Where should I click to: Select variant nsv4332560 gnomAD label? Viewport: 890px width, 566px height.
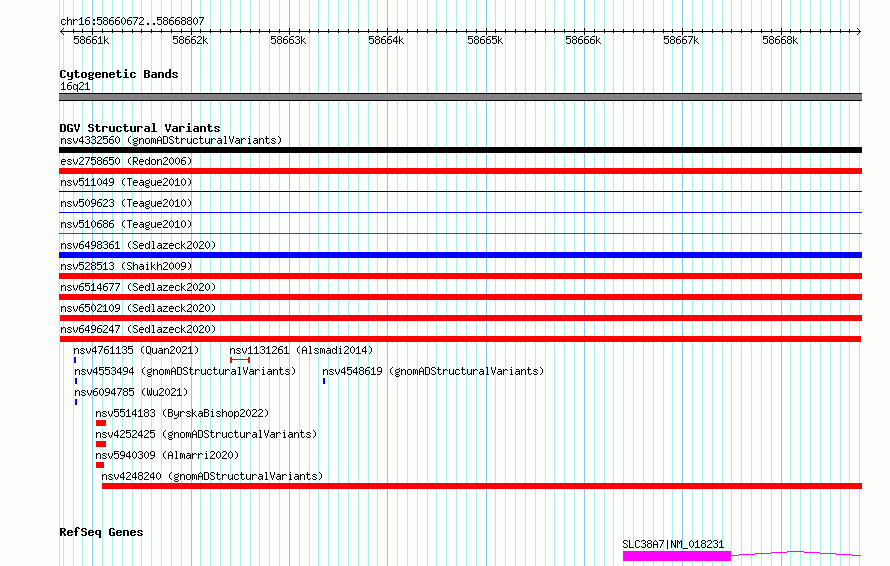(x=171, y=140)
